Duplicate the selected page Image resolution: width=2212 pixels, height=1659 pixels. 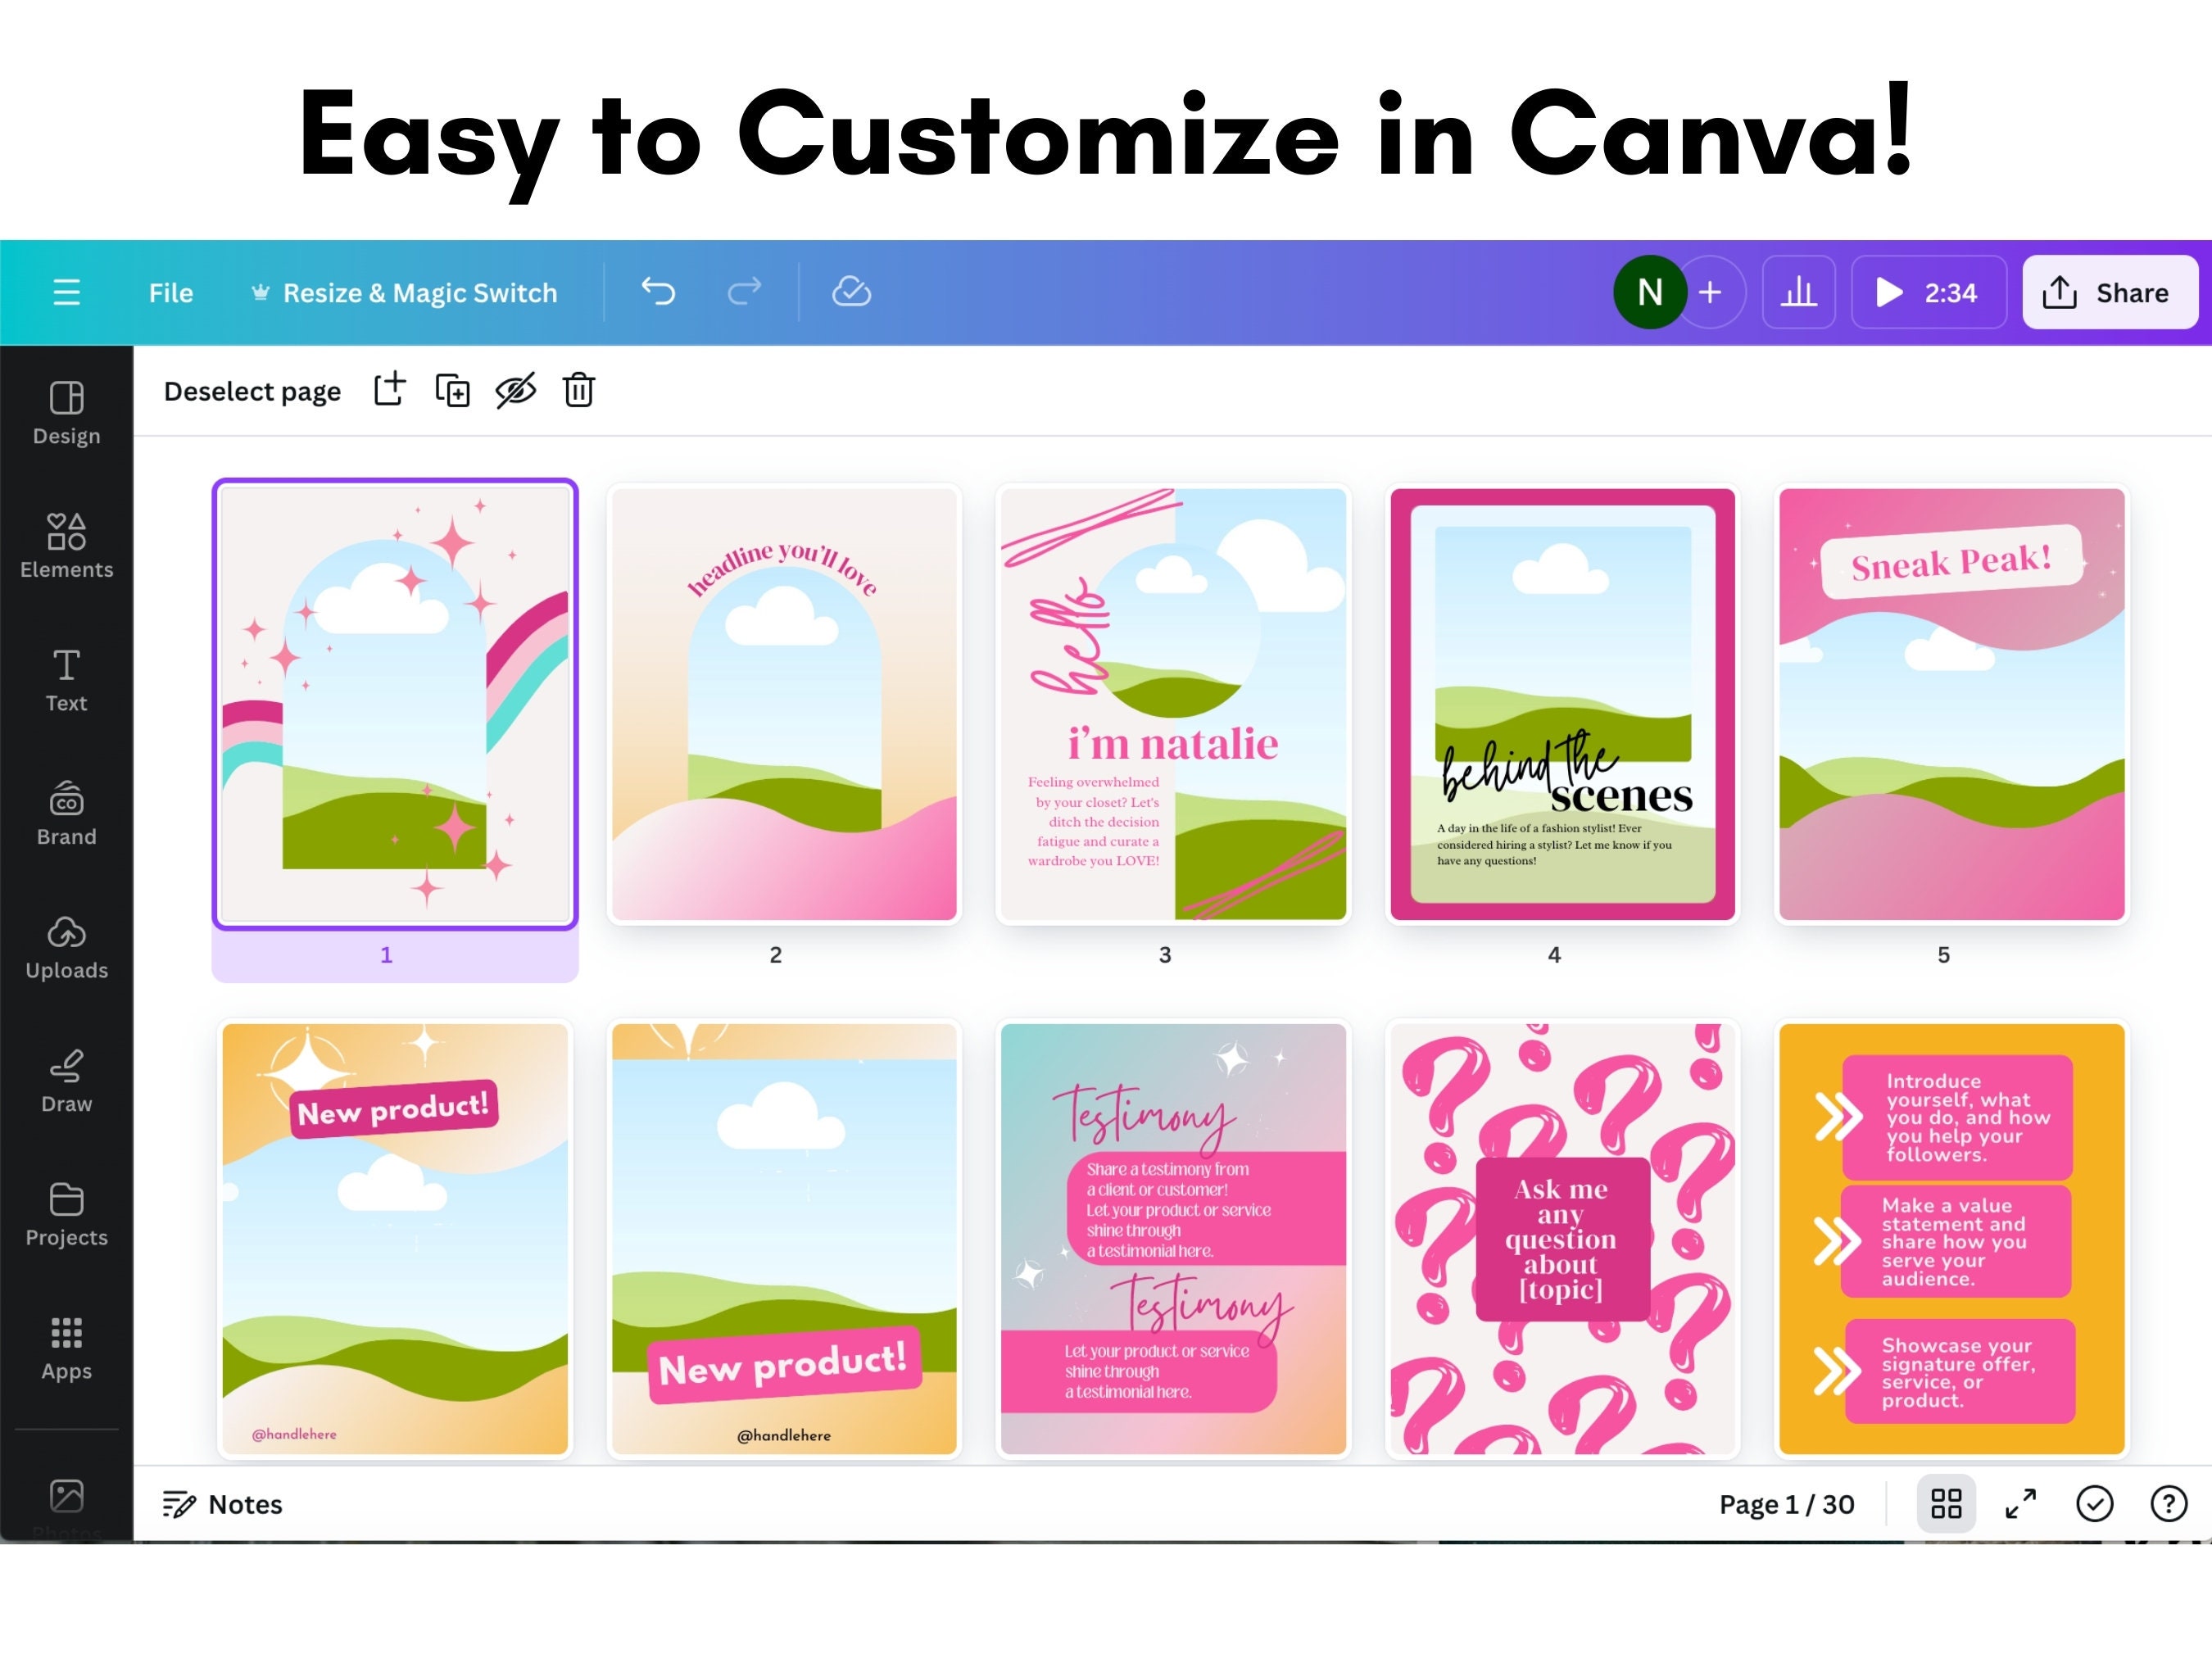pos(452,390)
